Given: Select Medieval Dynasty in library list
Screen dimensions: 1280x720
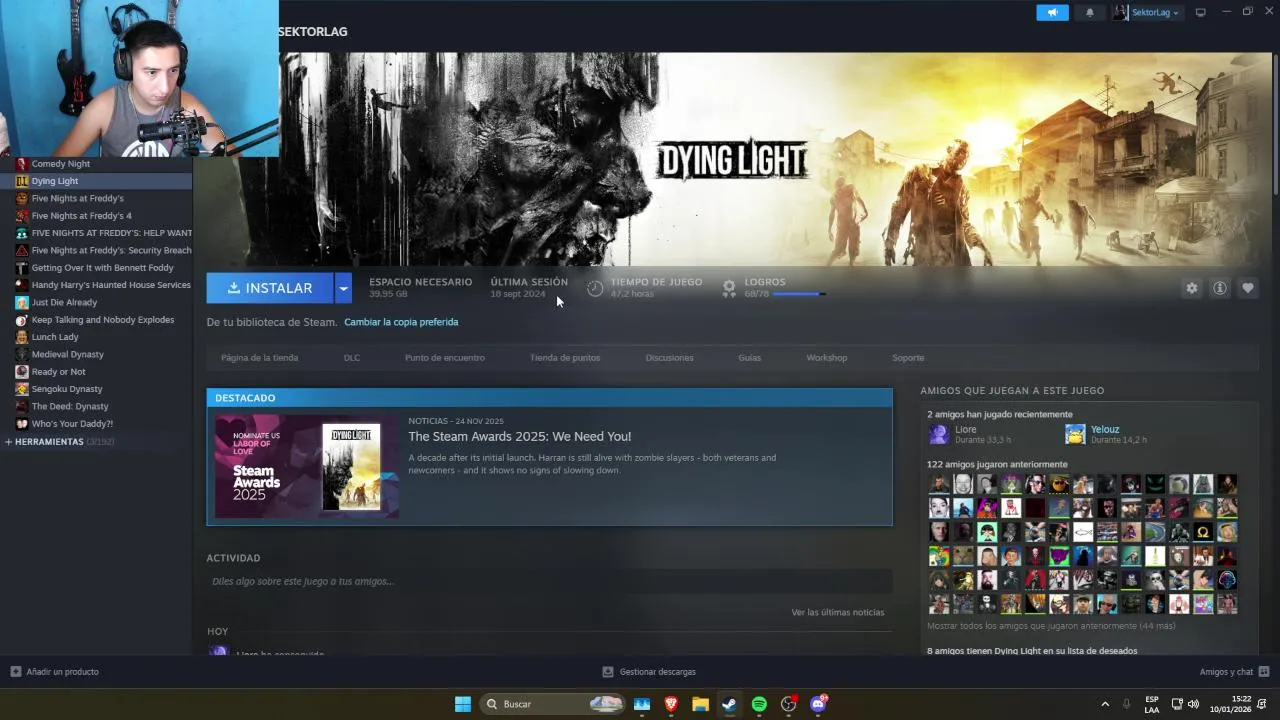Looking at the screenshot, I should click(96, 354).
